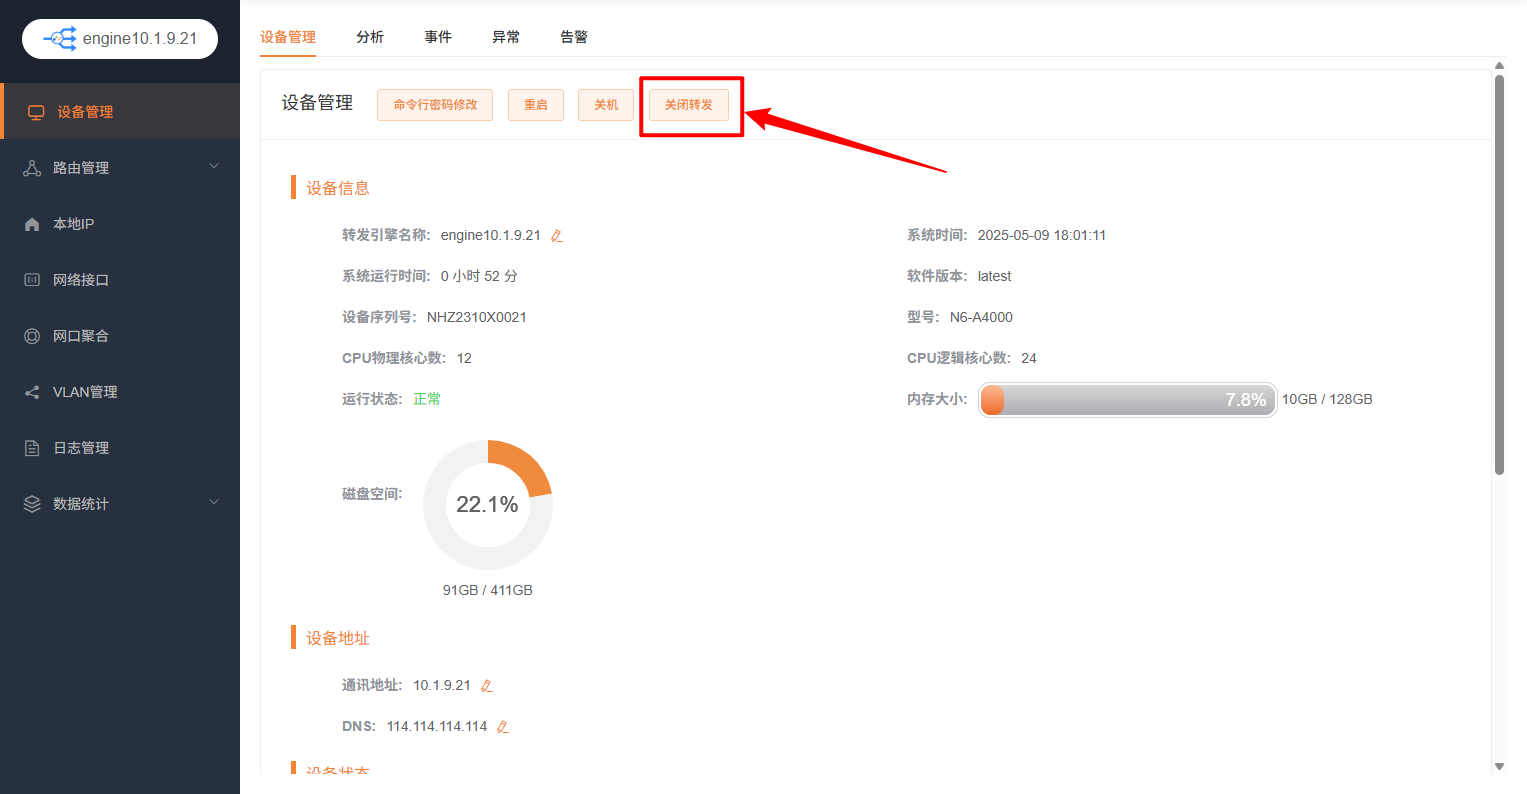Open the 告警 tab
1527x794 pixels.
point(573,36)
